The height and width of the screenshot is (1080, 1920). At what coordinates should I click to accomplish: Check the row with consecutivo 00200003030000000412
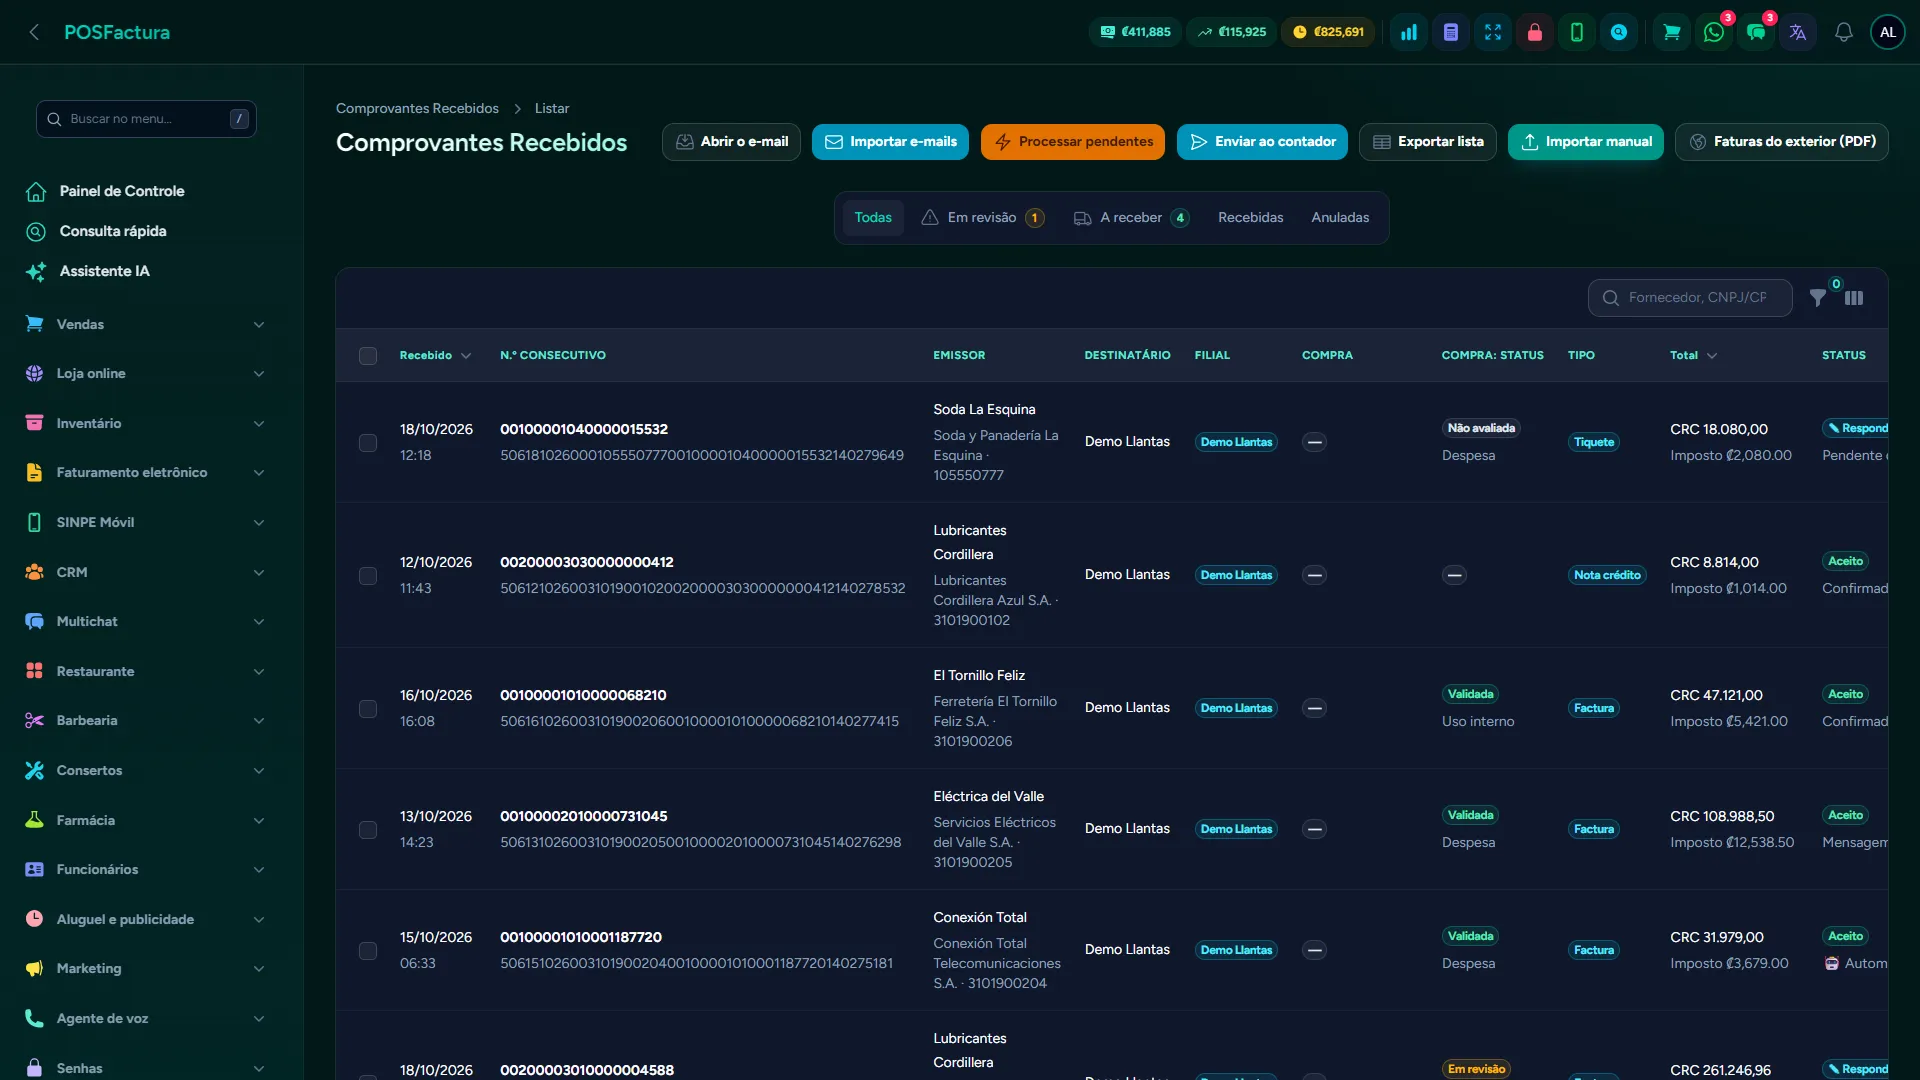click(x=368, y=576)
